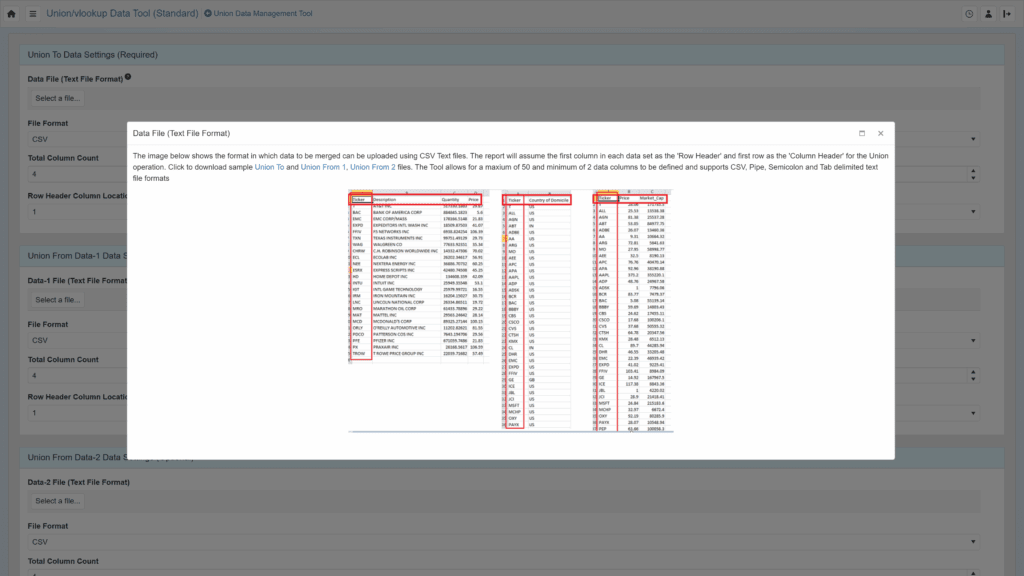Open the hamburger menu icon

(x=33, y=14)
